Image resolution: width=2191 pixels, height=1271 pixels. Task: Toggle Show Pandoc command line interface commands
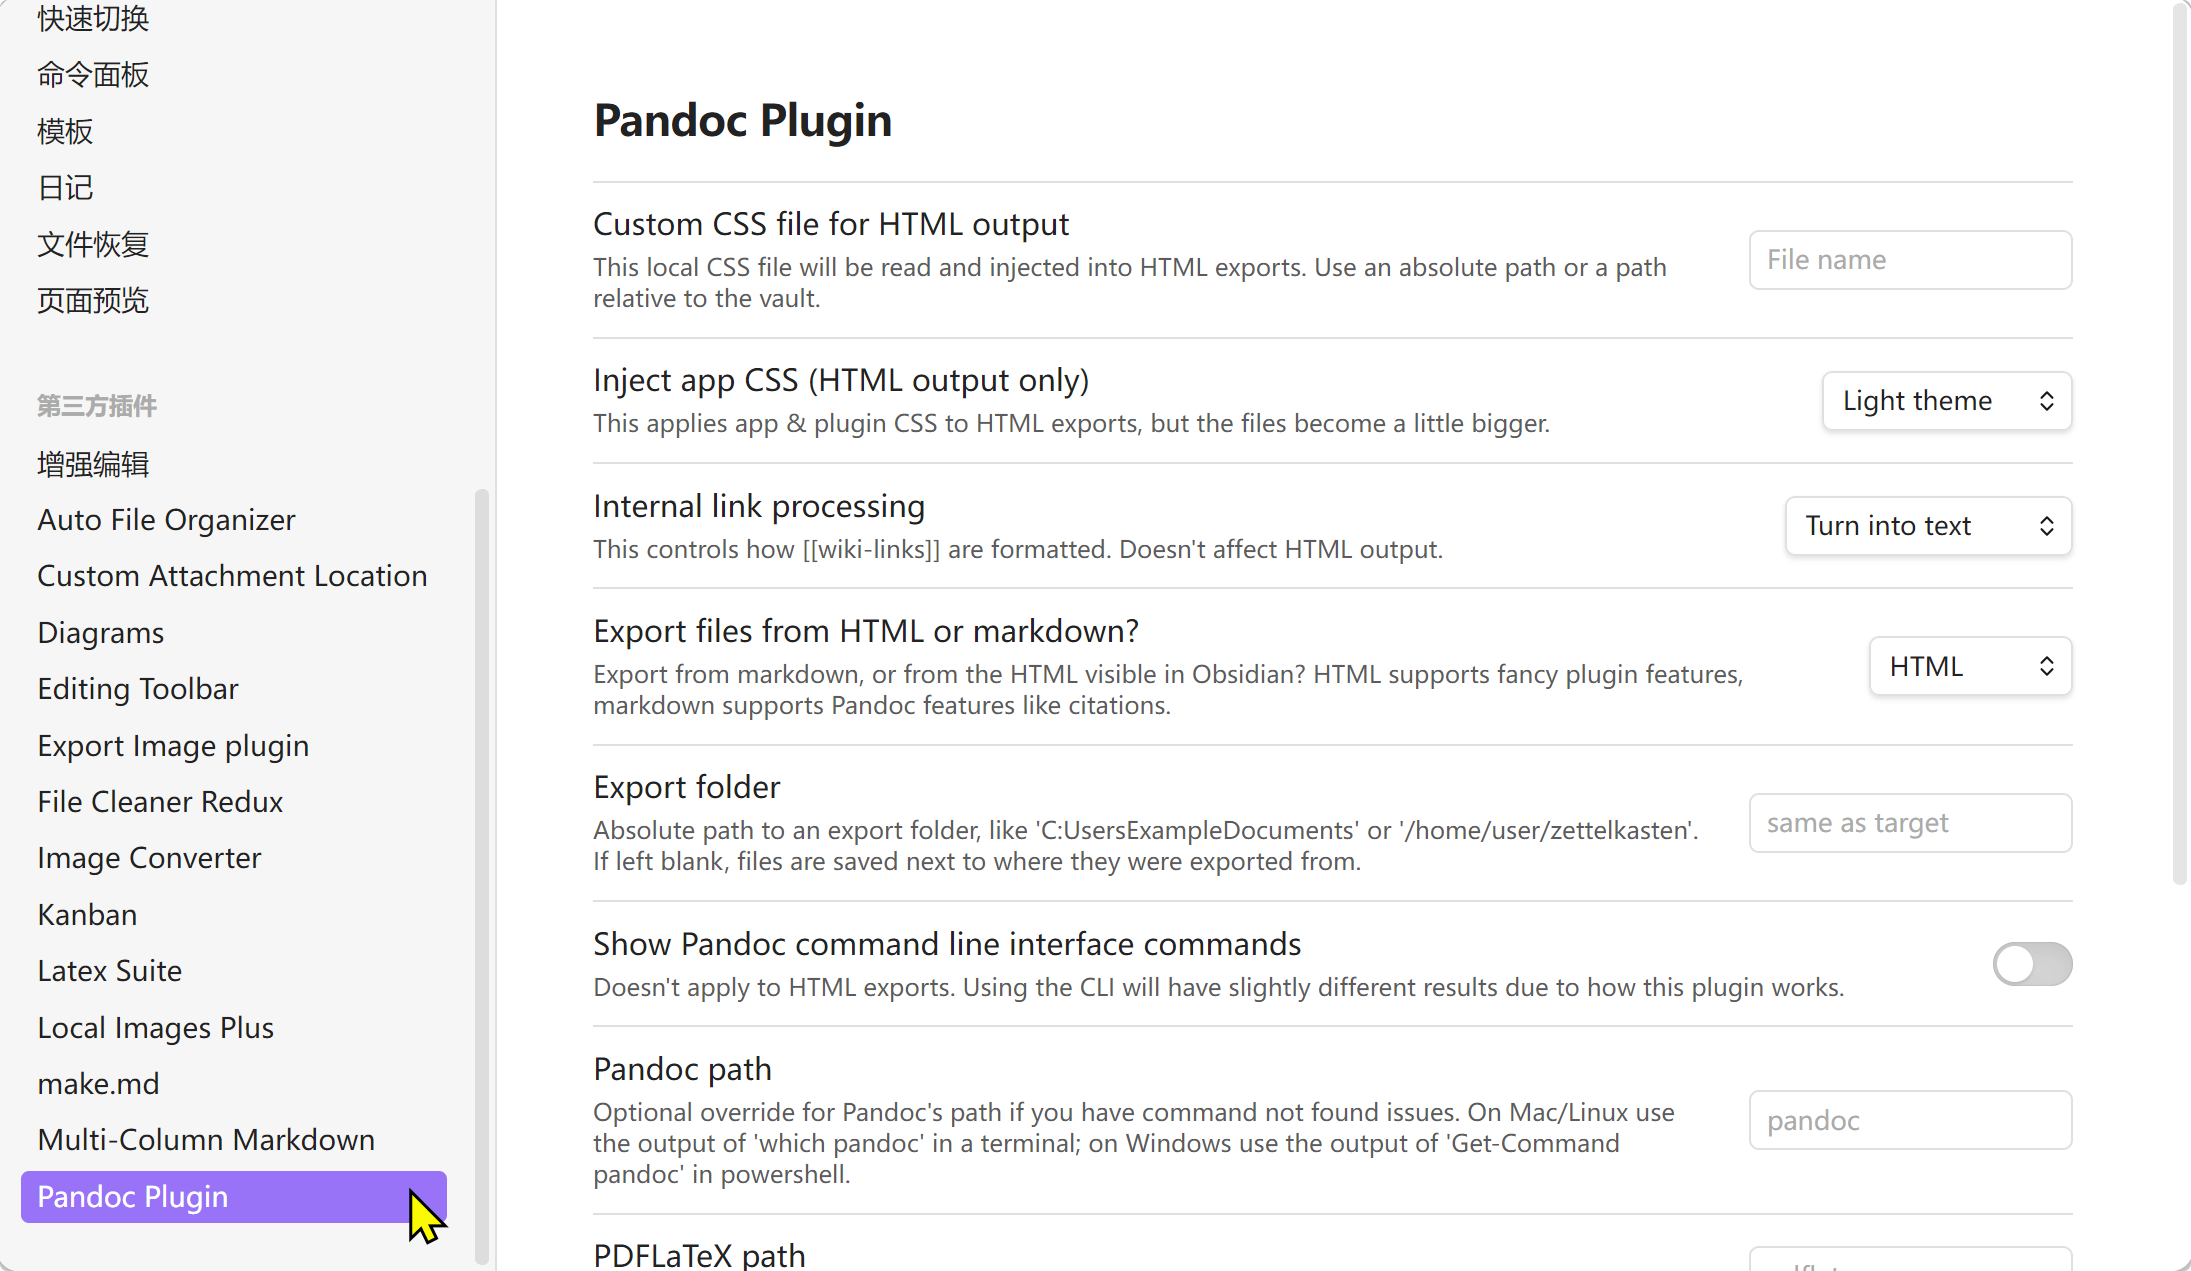click(x=2031, y=964)
